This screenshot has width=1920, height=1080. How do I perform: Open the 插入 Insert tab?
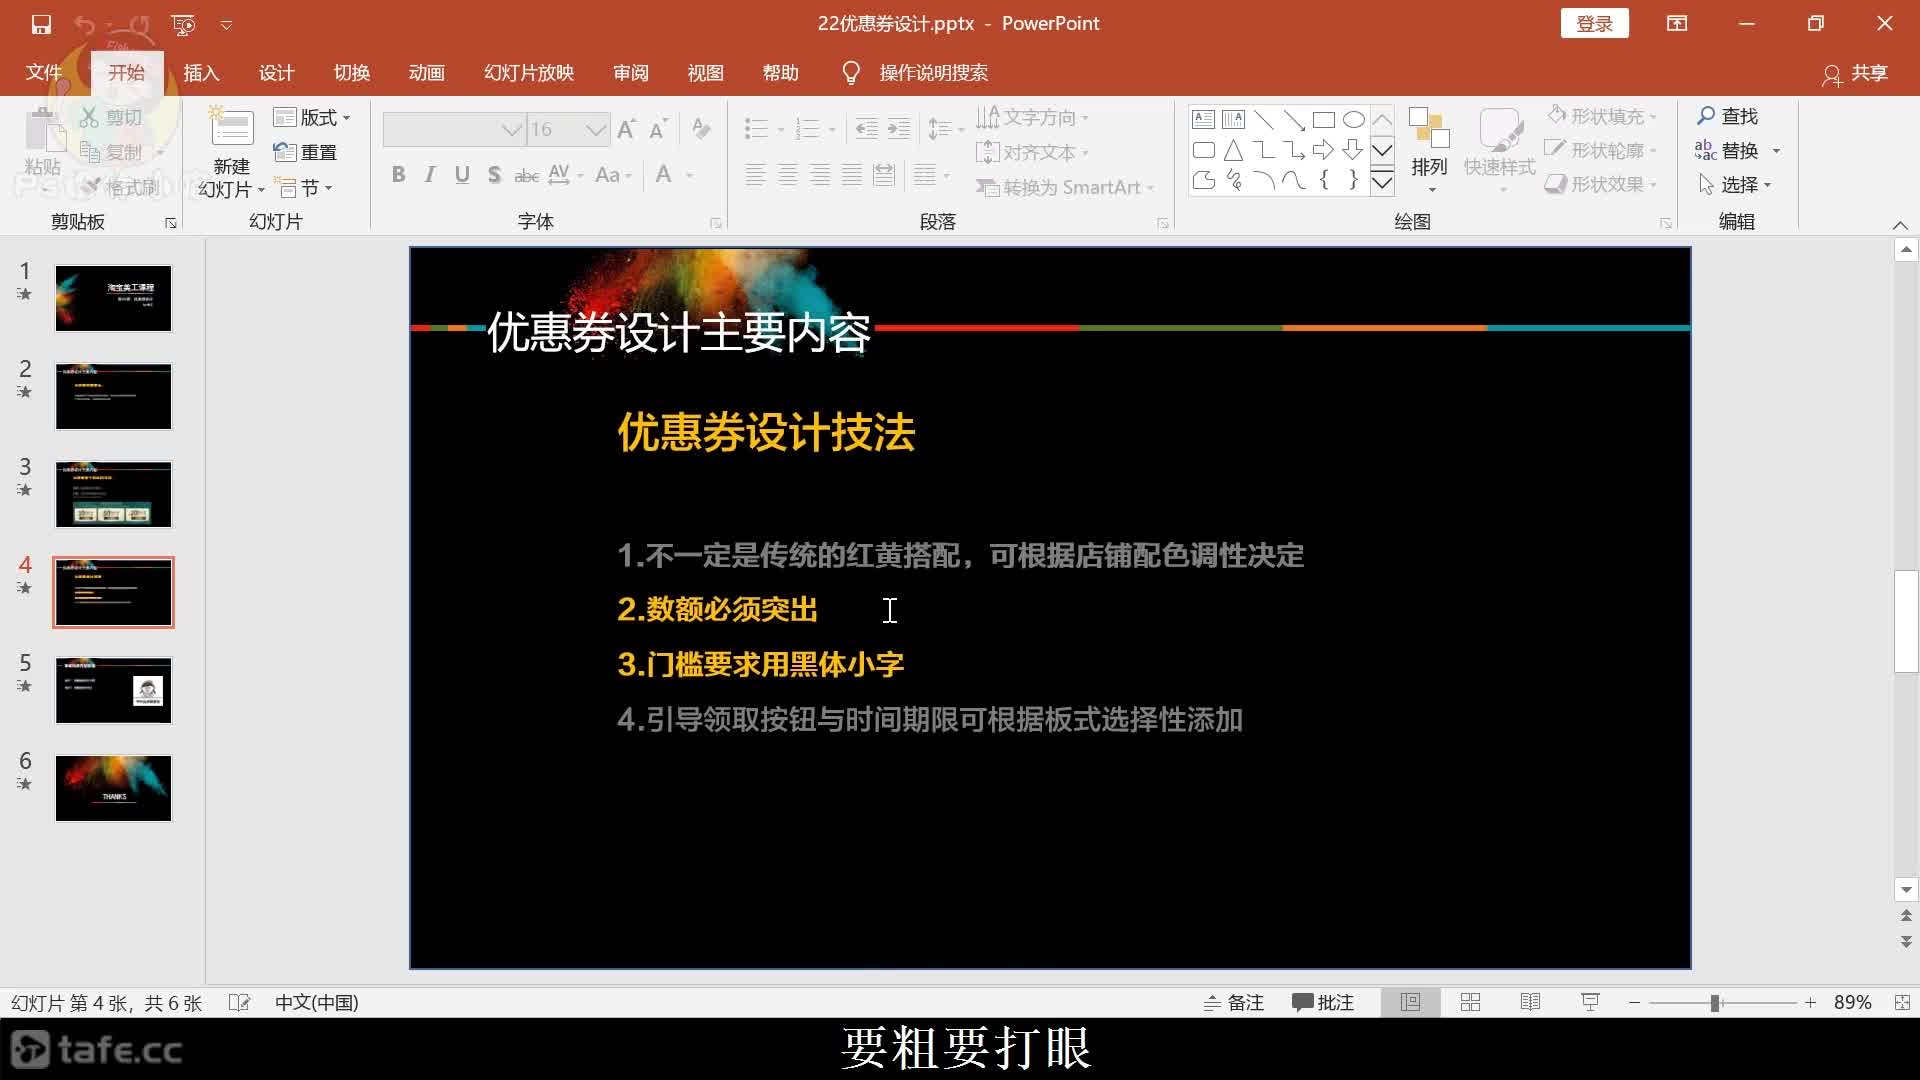tap(201, 73)
